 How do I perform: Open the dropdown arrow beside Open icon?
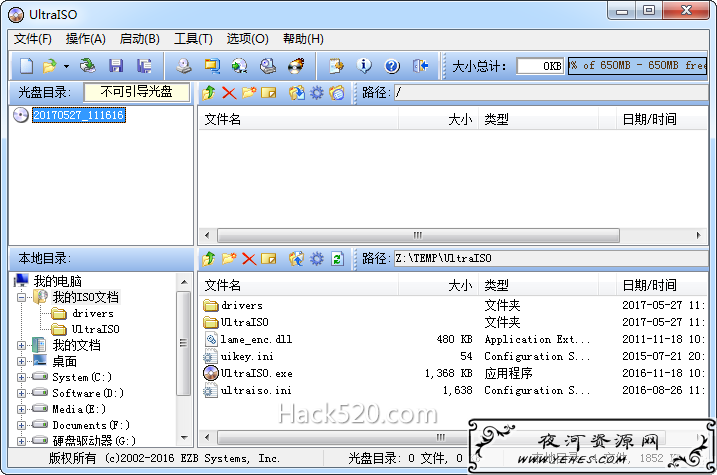[66, 67]
